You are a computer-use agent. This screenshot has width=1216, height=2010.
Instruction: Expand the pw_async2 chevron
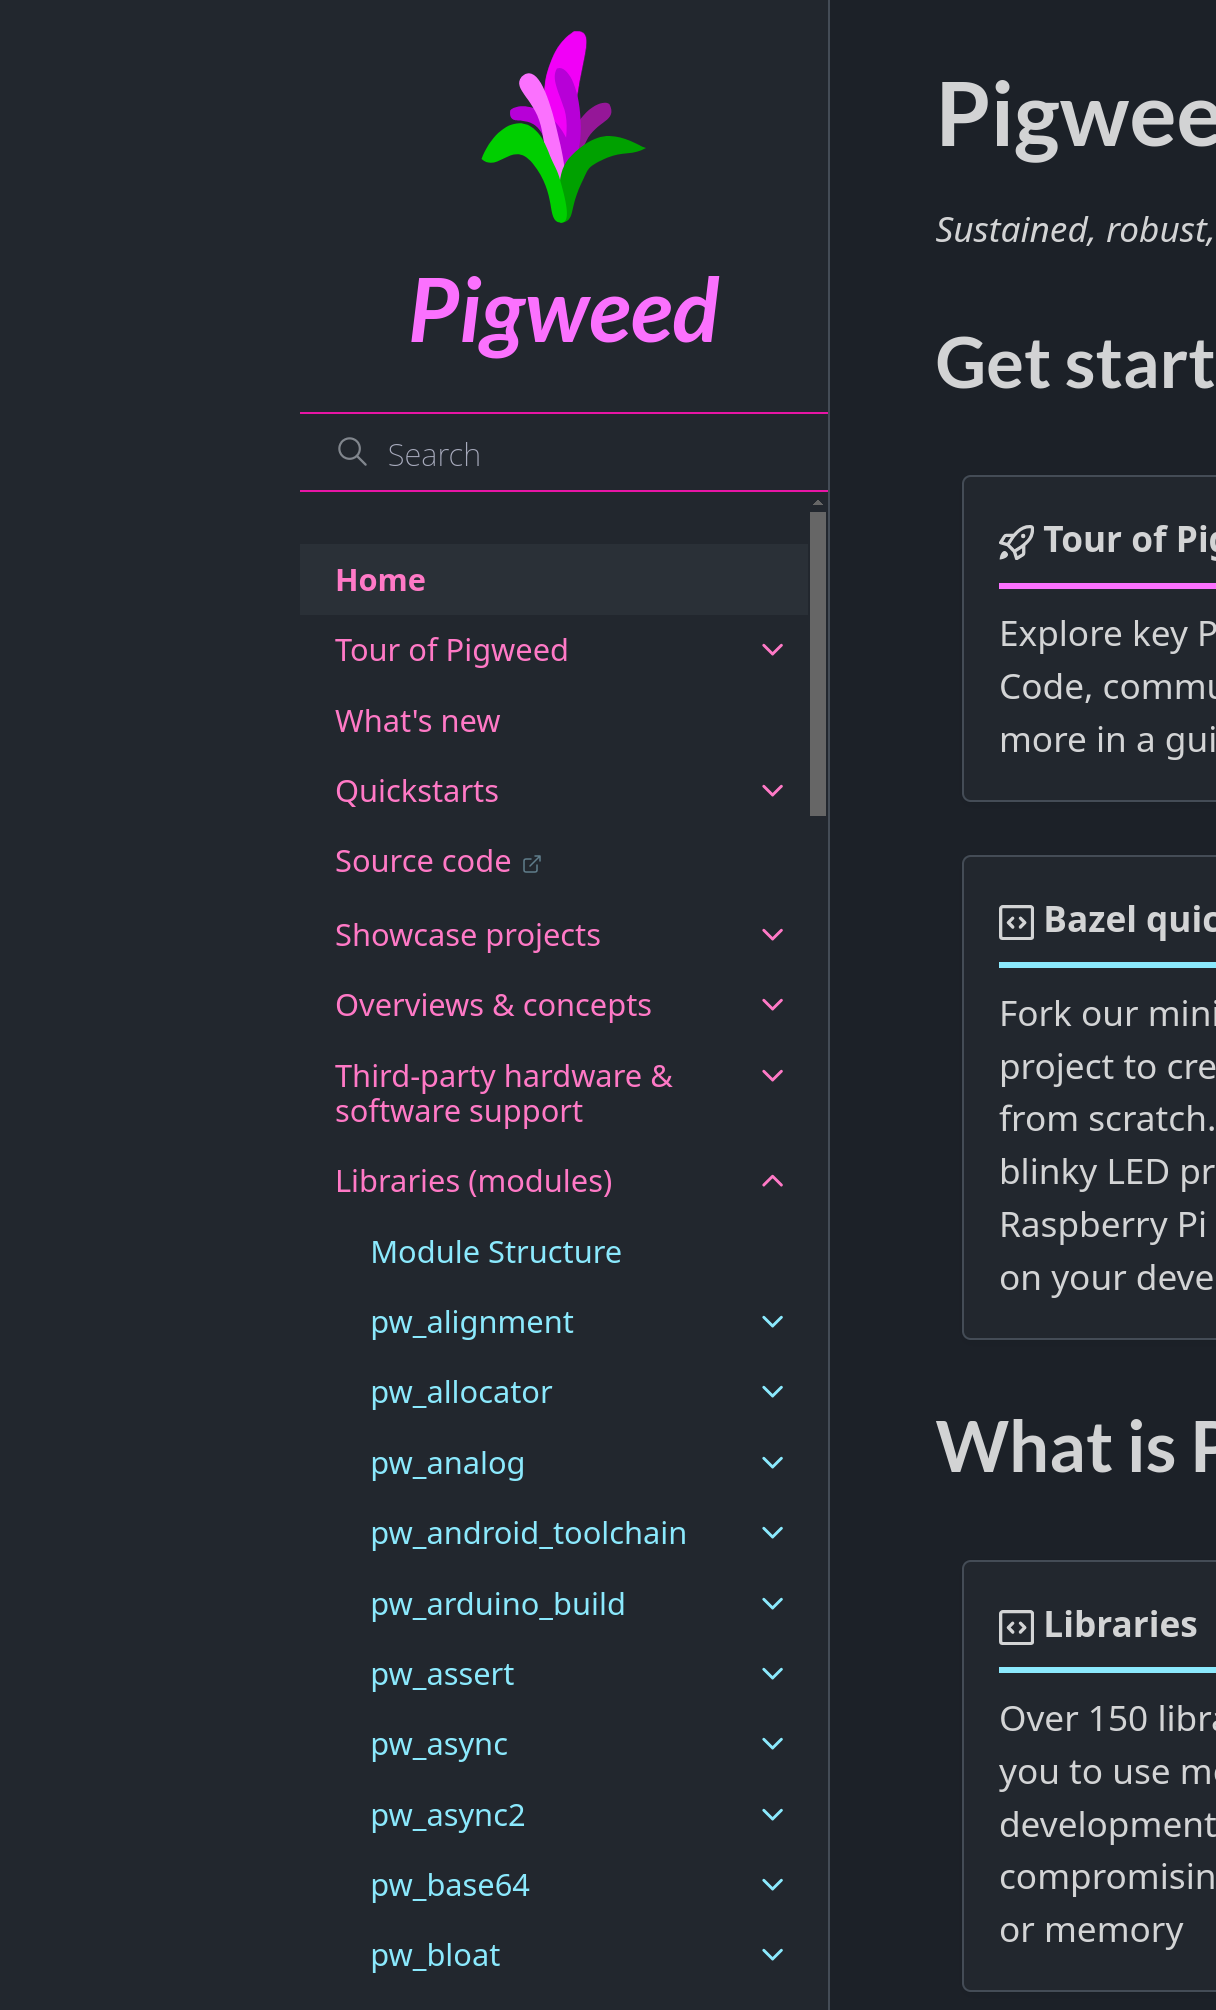pos(773,1815)
